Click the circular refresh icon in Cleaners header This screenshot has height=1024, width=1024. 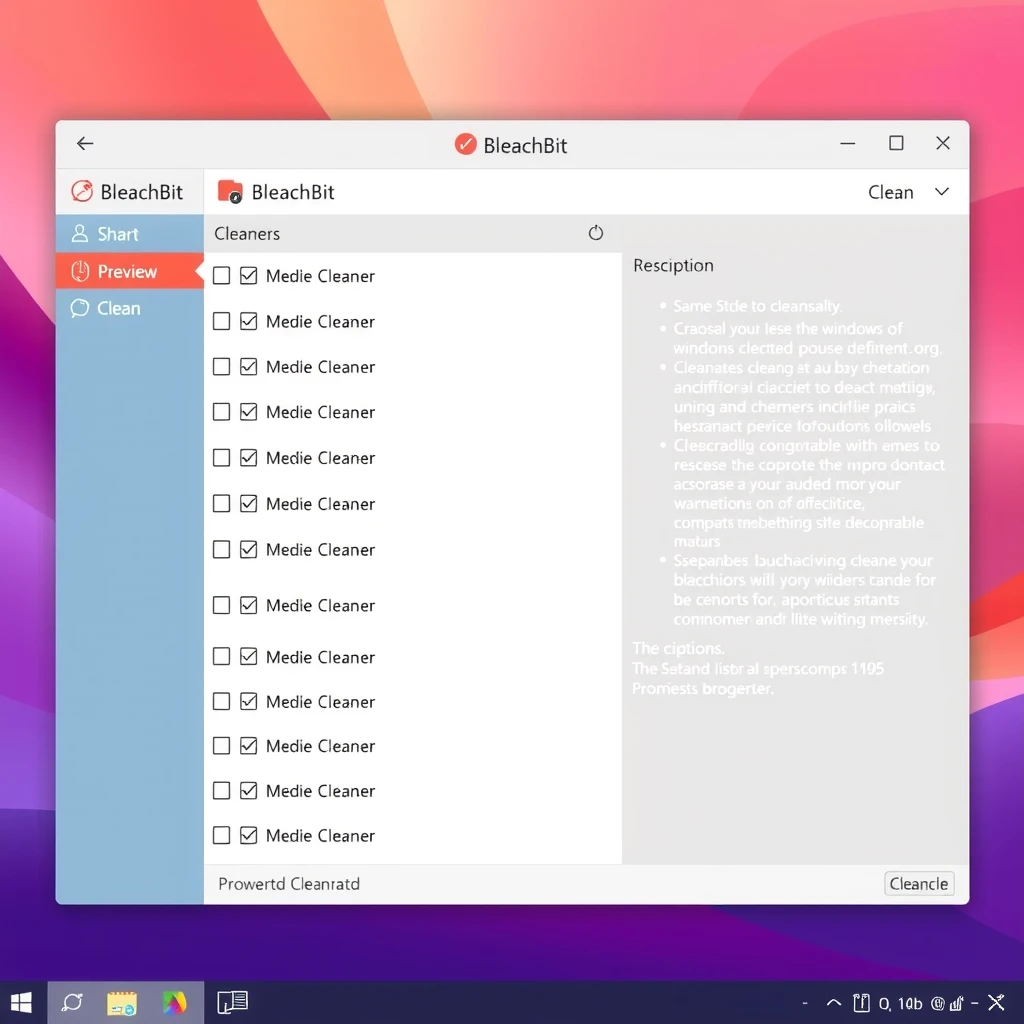596,233
